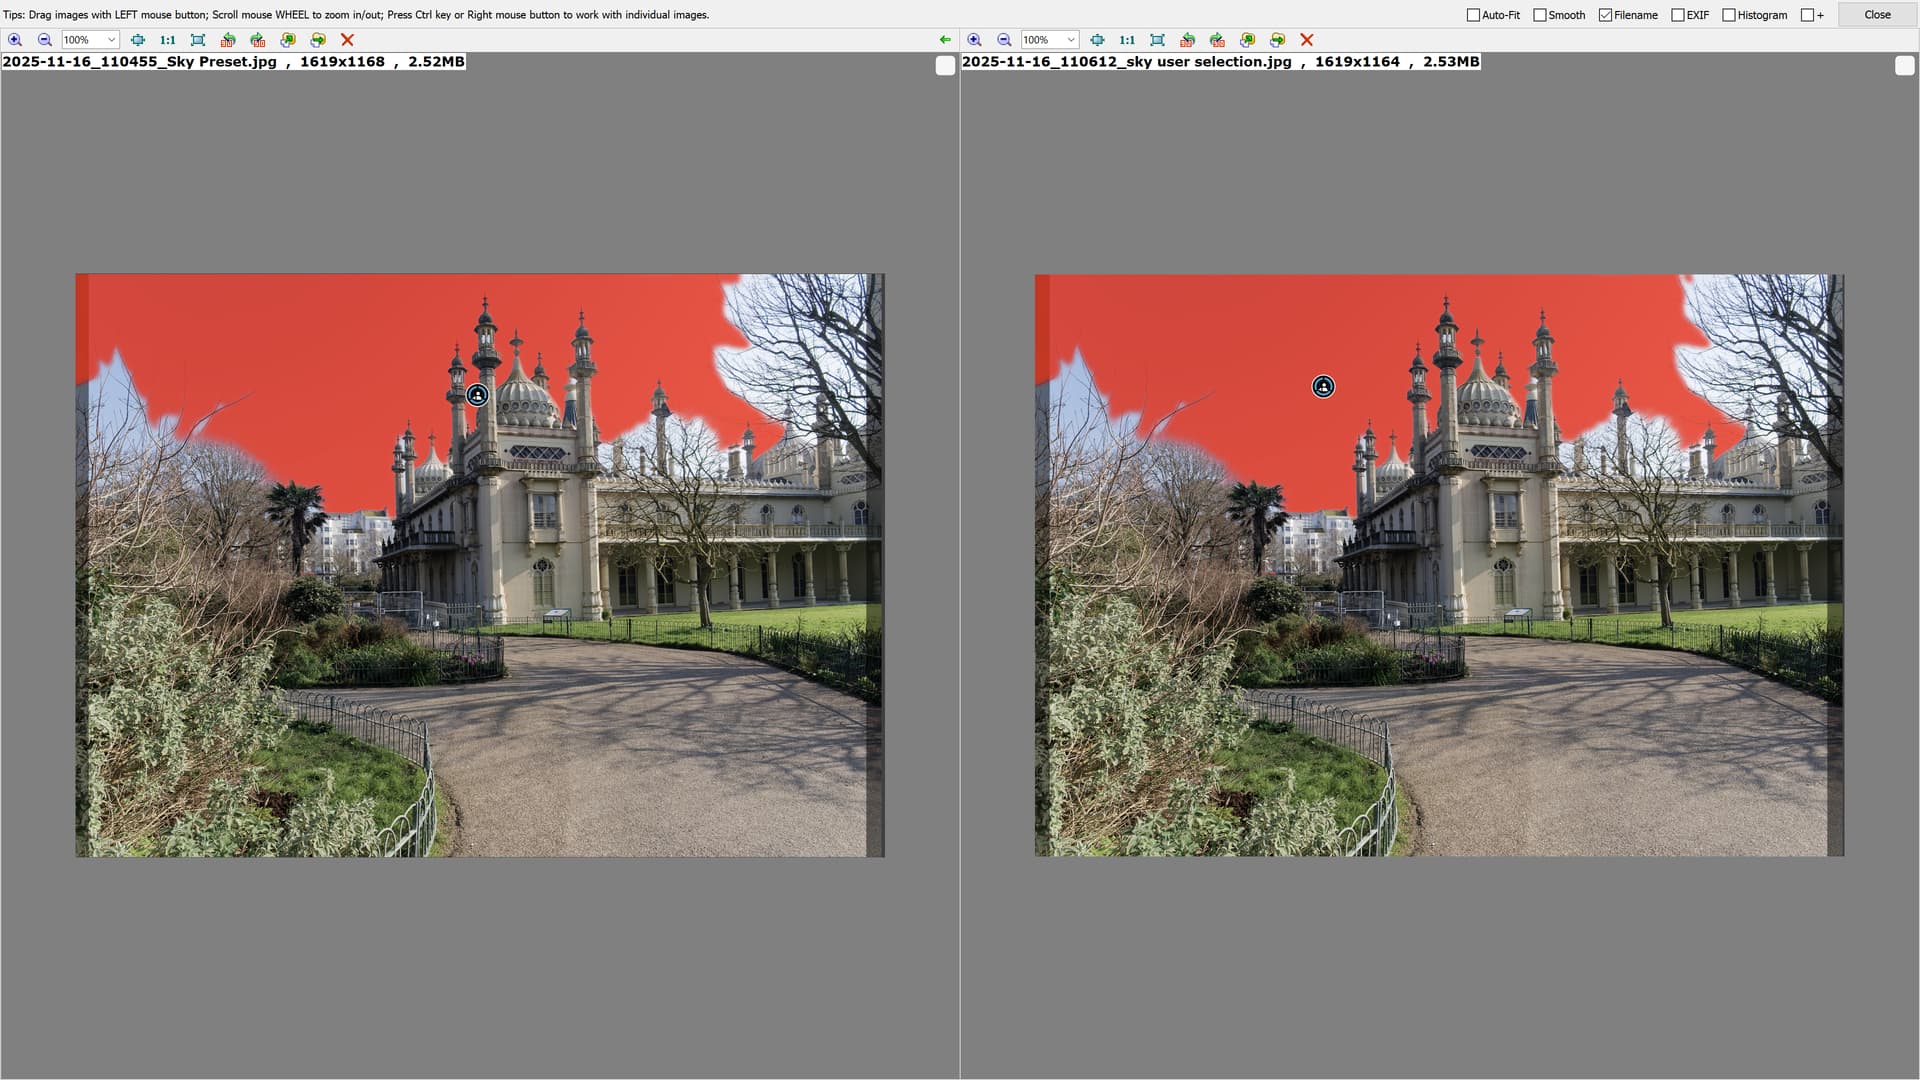The height and width of the screenshot is (1080, 1920).
Task: Click 1:1 actual size in left pane
Action: [x=168, y=40]
